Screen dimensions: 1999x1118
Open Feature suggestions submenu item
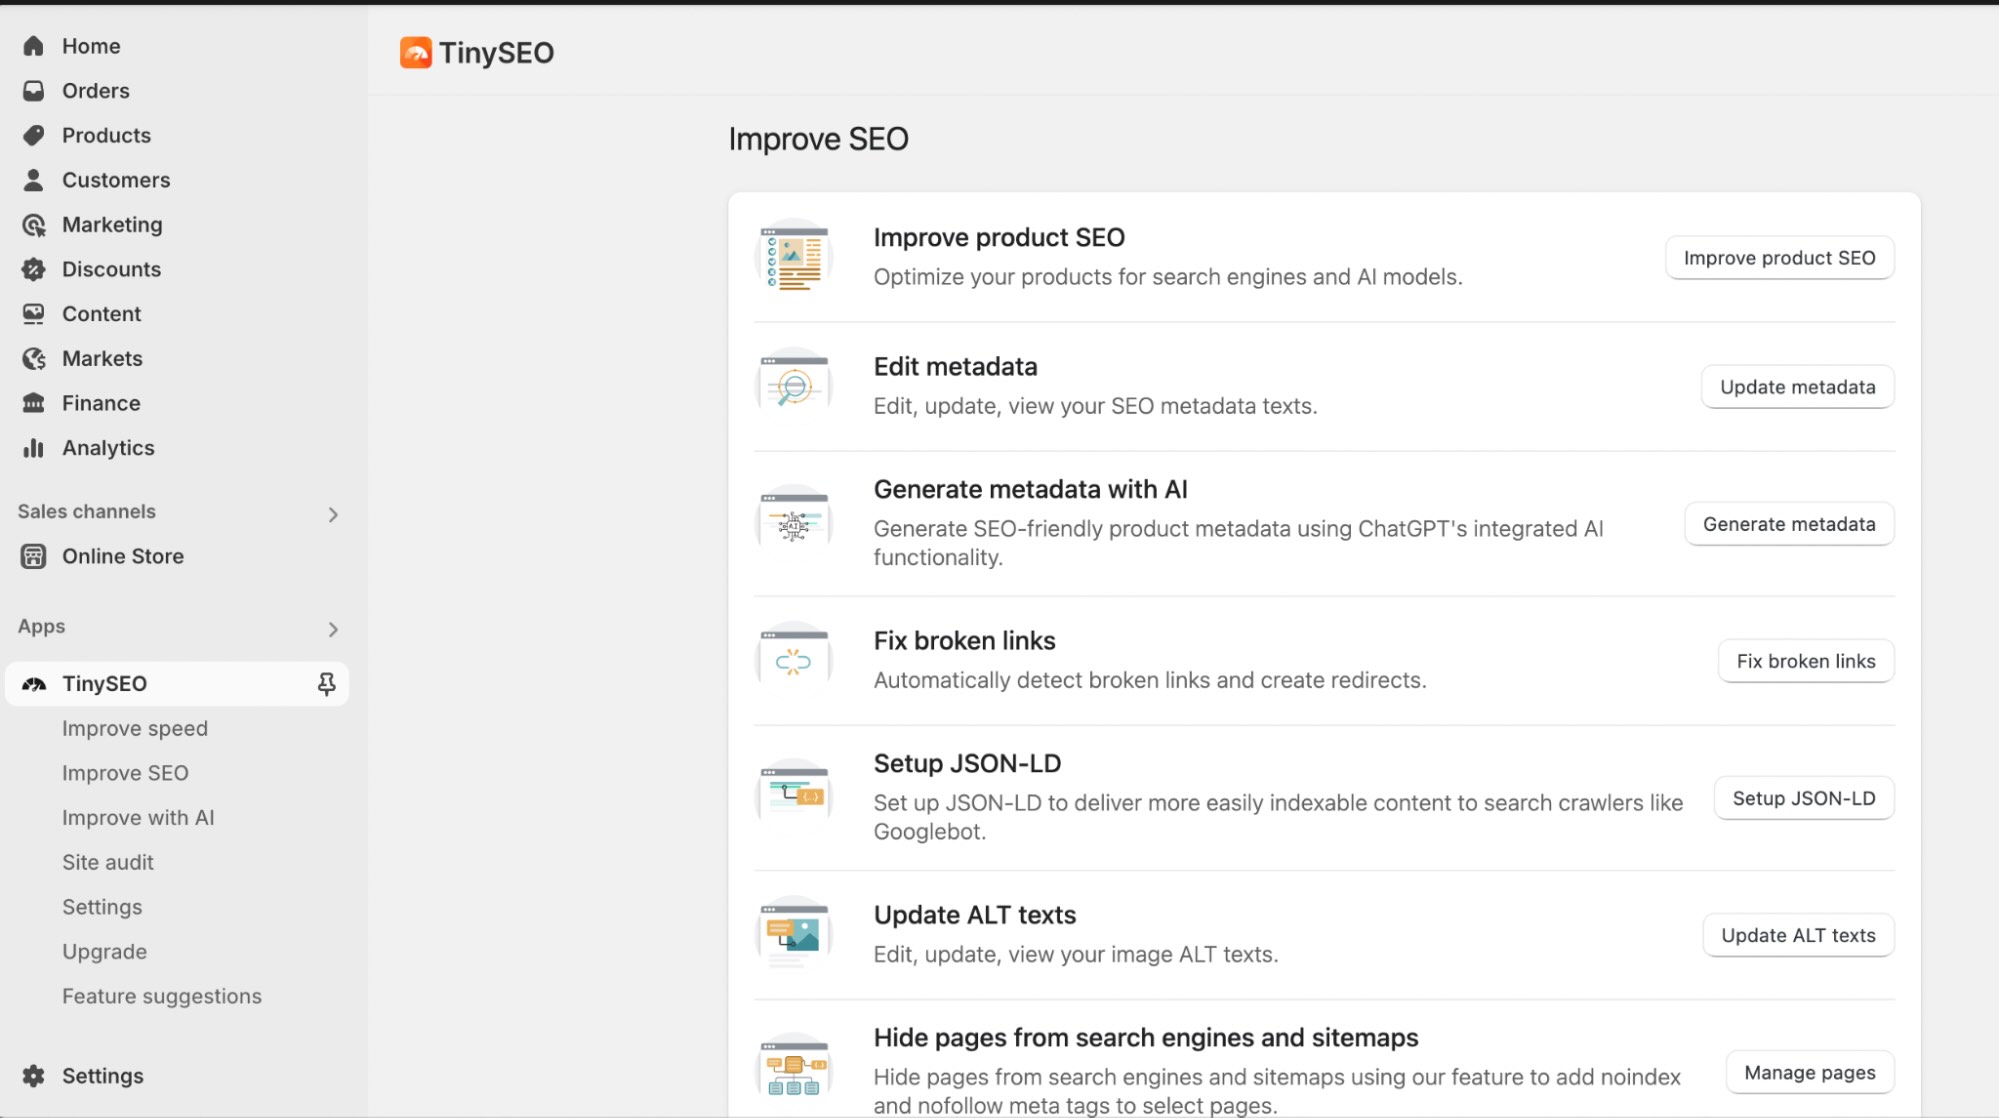coord(162,996)
